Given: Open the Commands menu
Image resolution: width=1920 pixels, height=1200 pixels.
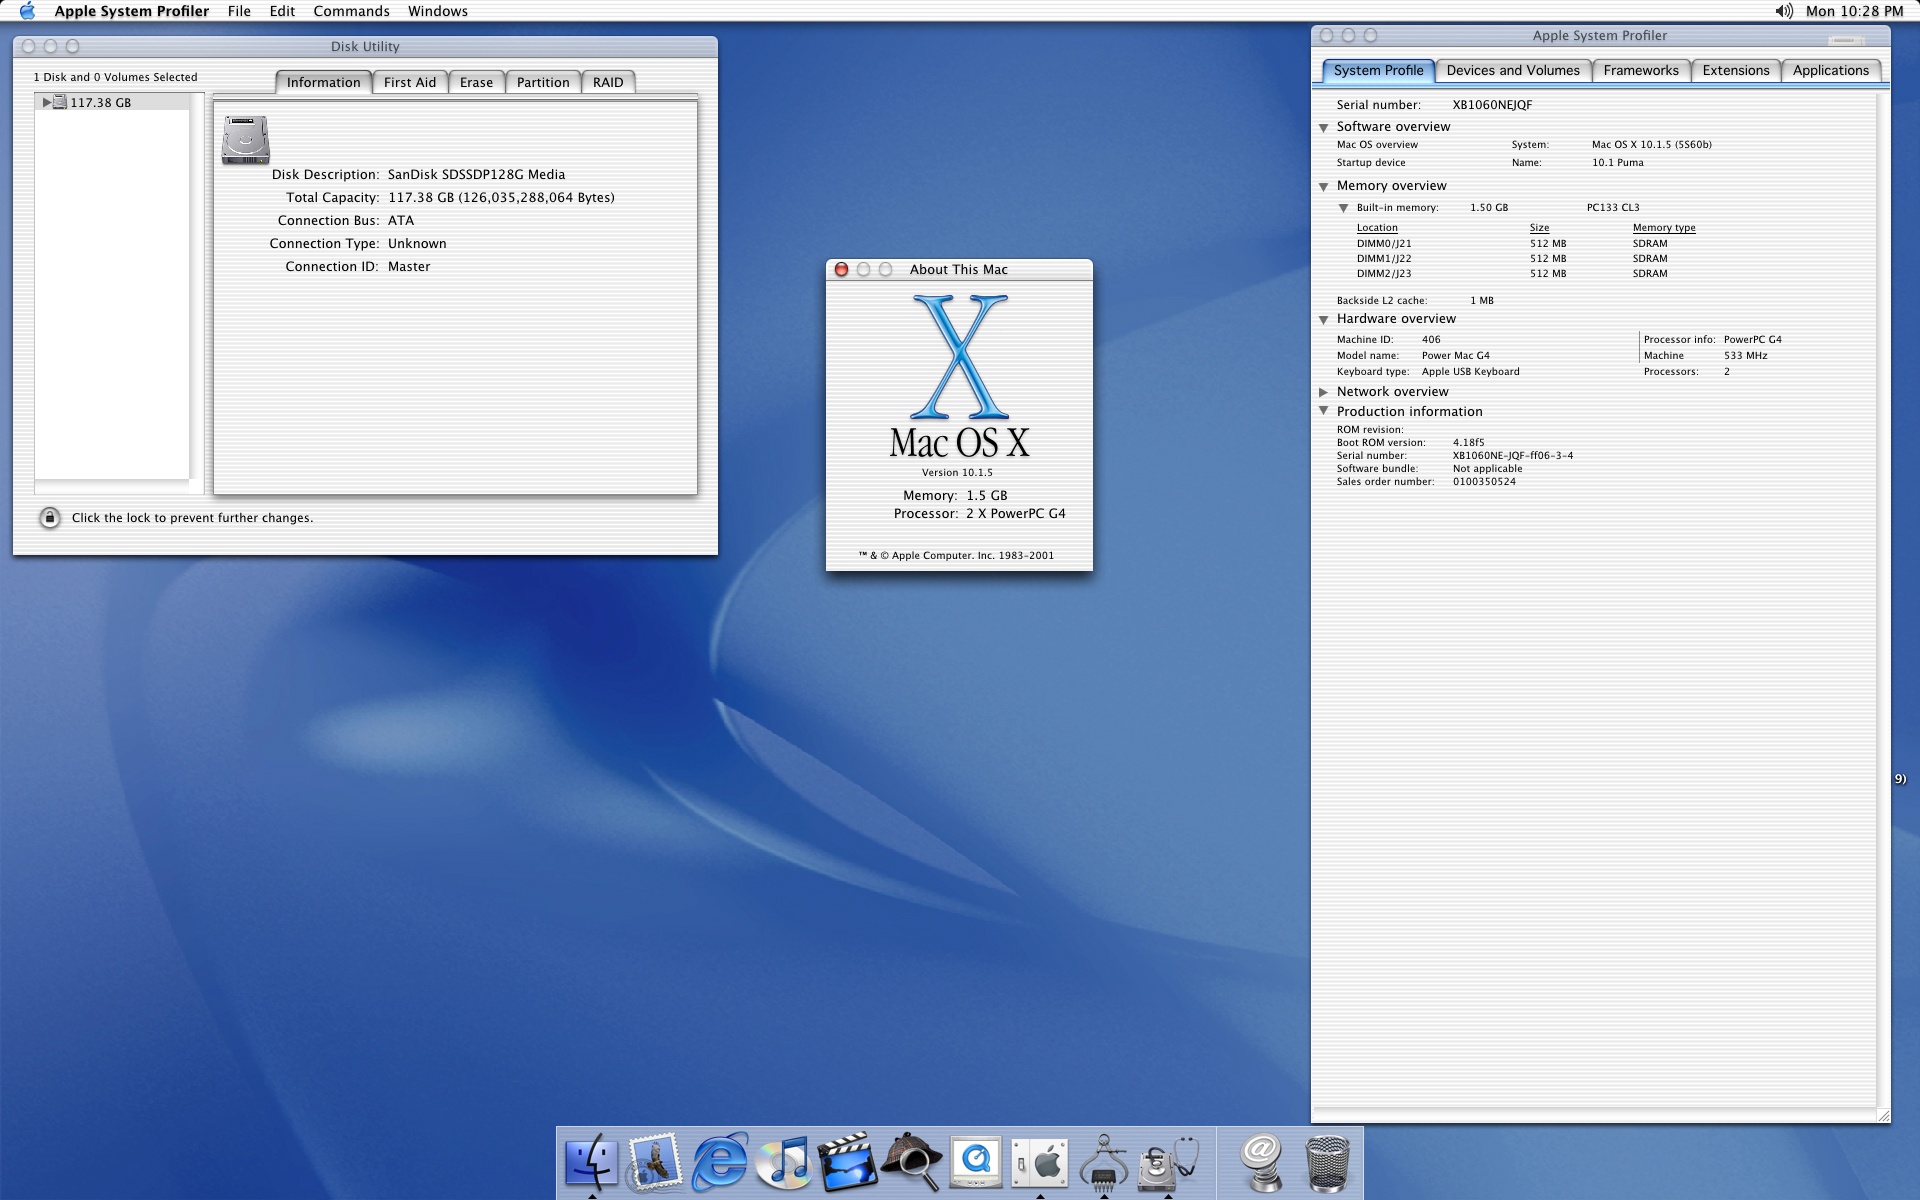Looking at the screenshot, I should pyautogui.click(x=351, y=11).
